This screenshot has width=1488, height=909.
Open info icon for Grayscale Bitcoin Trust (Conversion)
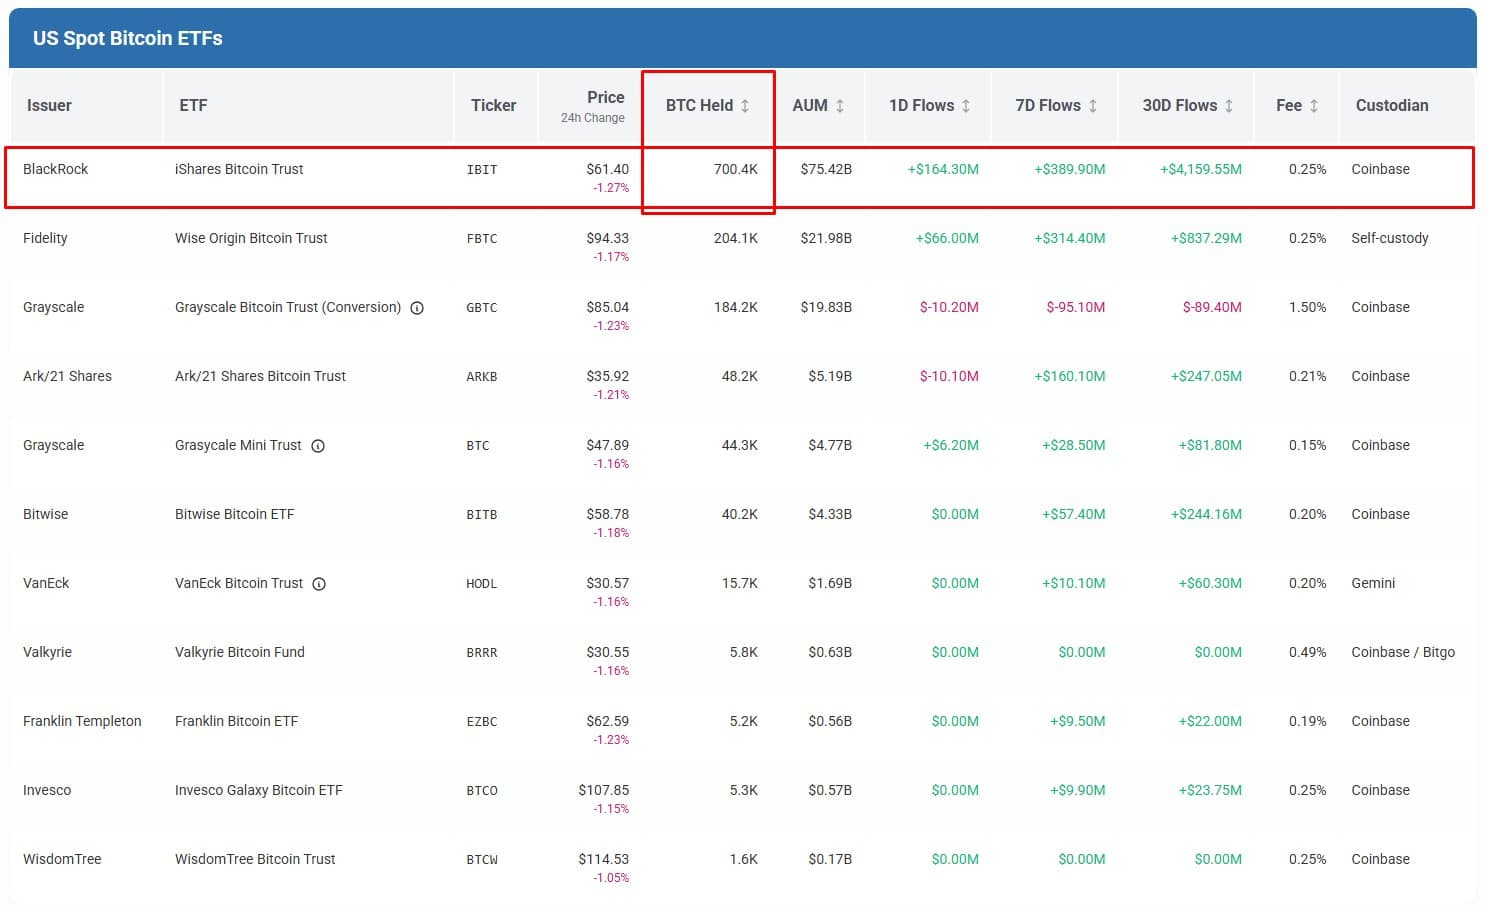pos(417,308)
